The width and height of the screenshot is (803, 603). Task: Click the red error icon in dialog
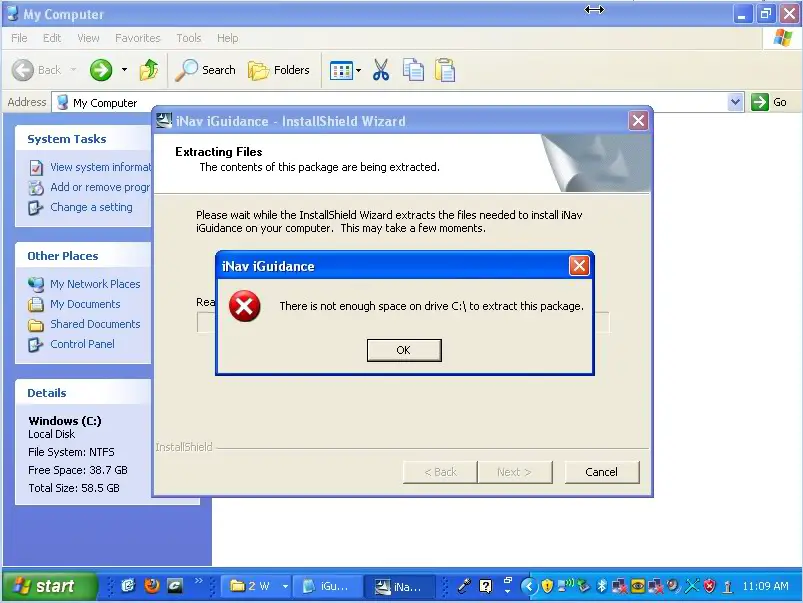tap(245, 306)
